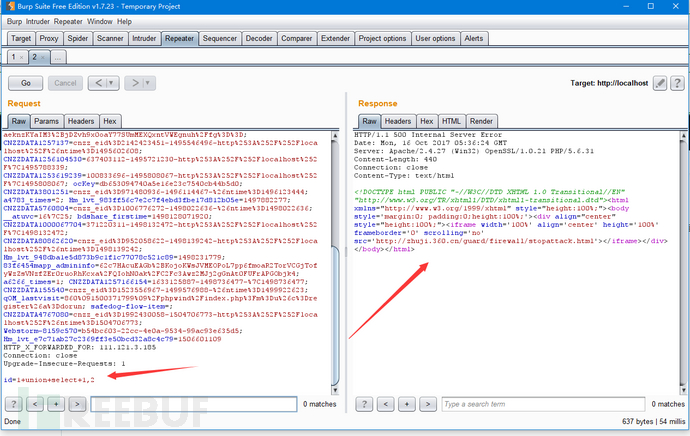Click request search help icon
The image size is (690, 436).
click(14, 404)
